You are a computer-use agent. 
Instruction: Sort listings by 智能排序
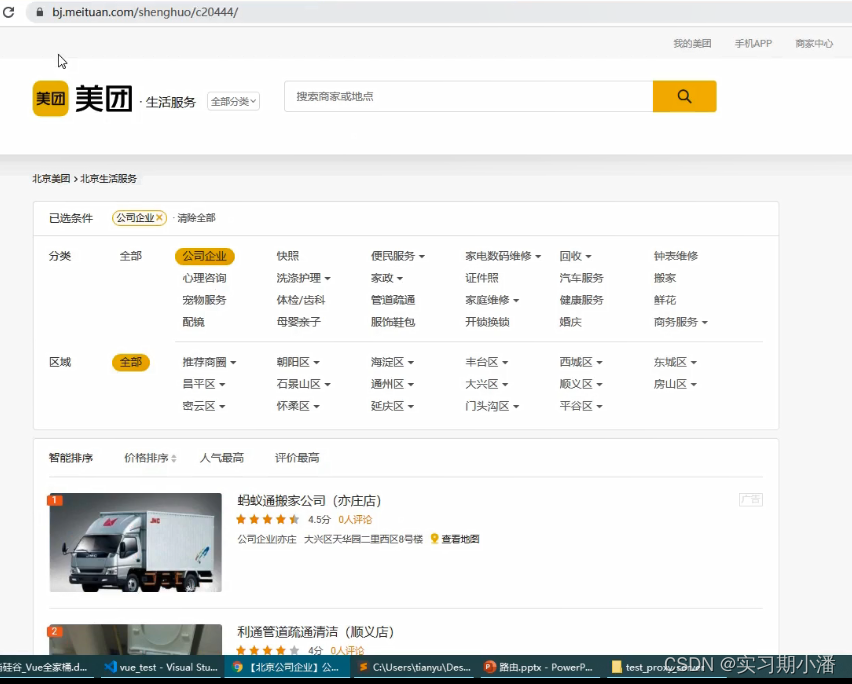pos(71,458)
